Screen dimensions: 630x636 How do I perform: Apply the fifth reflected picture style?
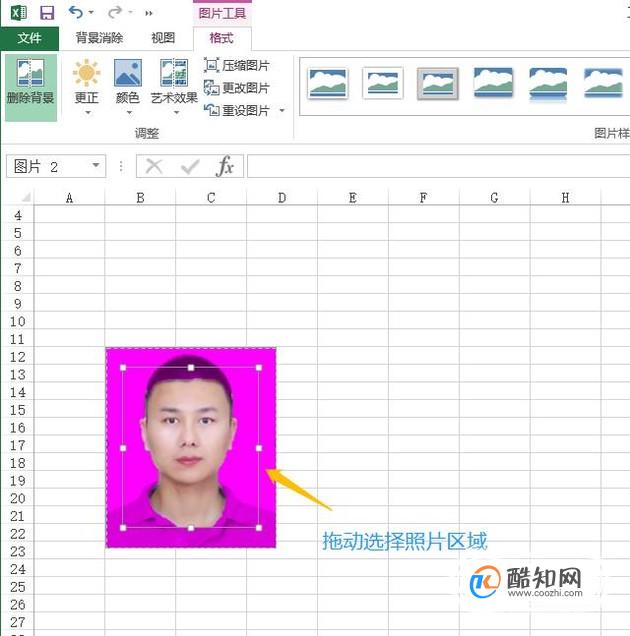548,84
